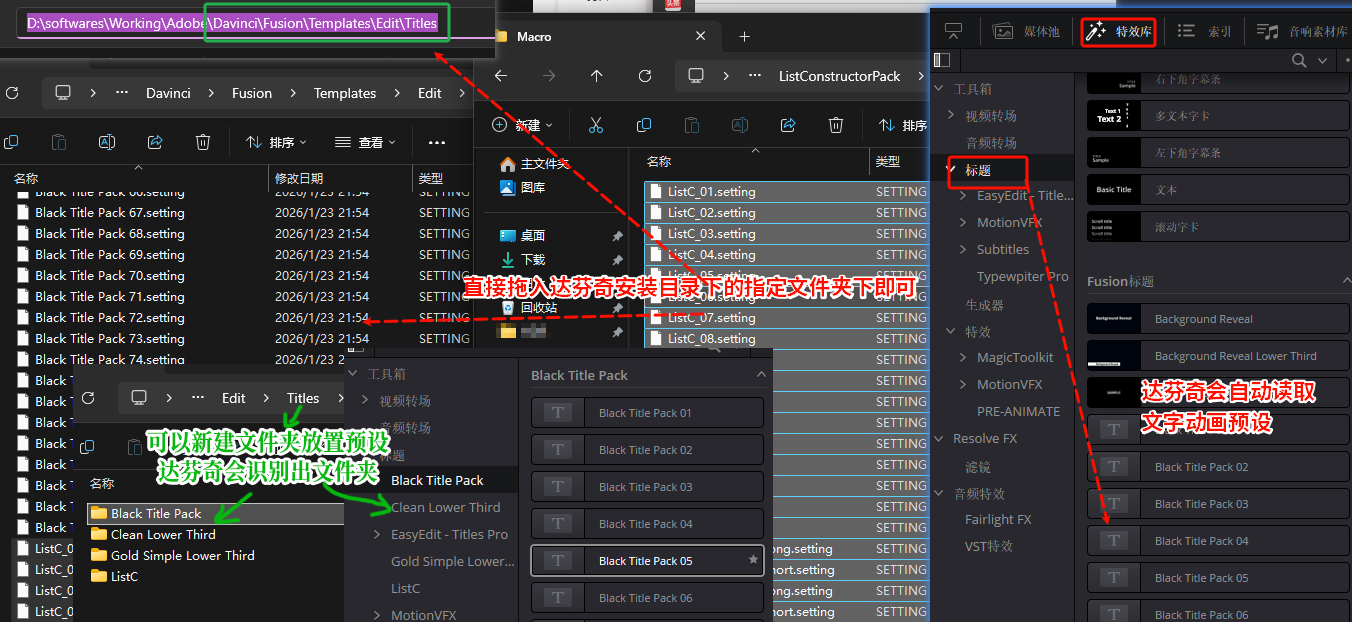Image resolution: width=1352 pixels, height=622 pixels.
Task: Click the folder path address field
Action: [258, 23]
